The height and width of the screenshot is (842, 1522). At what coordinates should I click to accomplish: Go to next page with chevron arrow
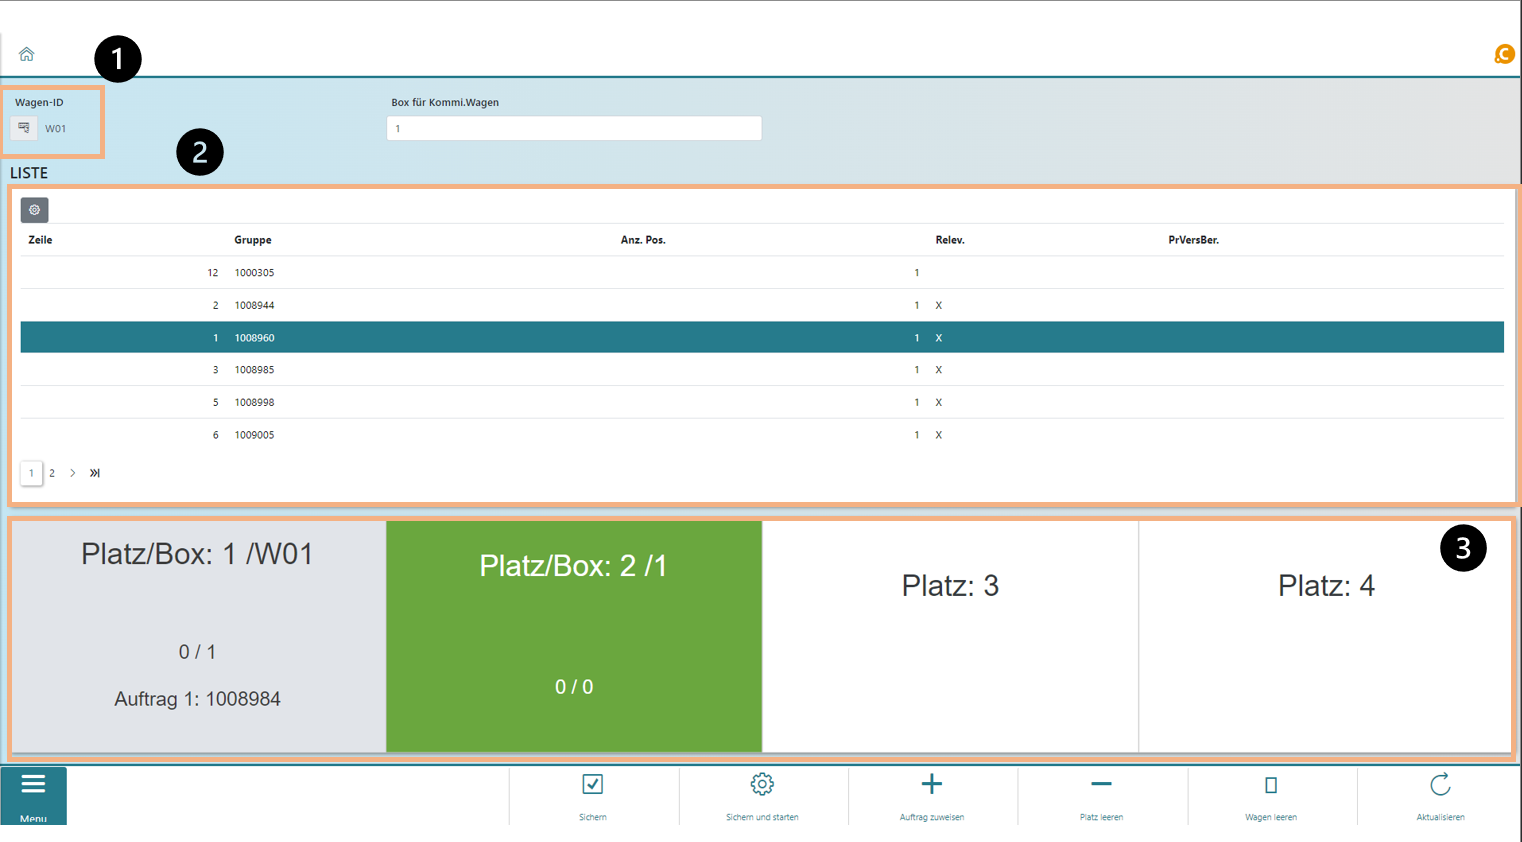click(73, 473)
